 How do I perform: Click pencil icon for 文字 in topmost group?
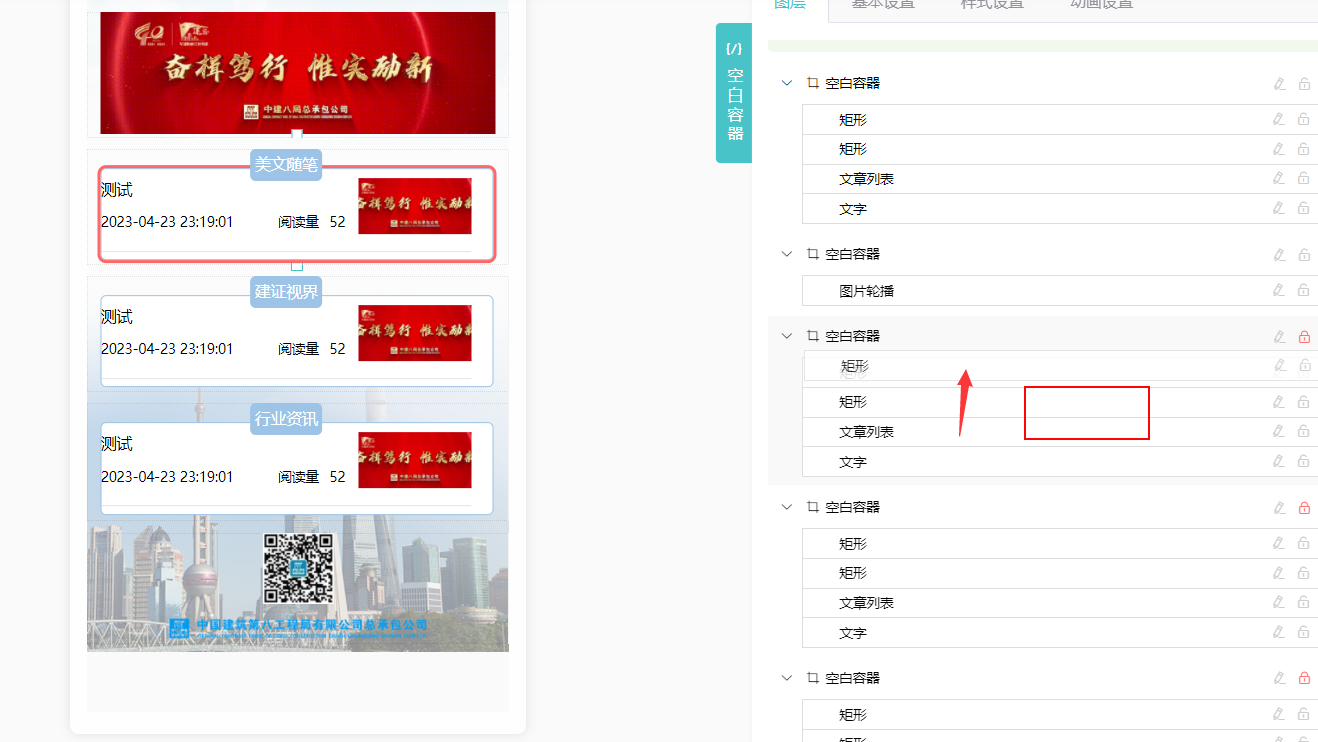pyautogui.click(x=1278, y=208)
